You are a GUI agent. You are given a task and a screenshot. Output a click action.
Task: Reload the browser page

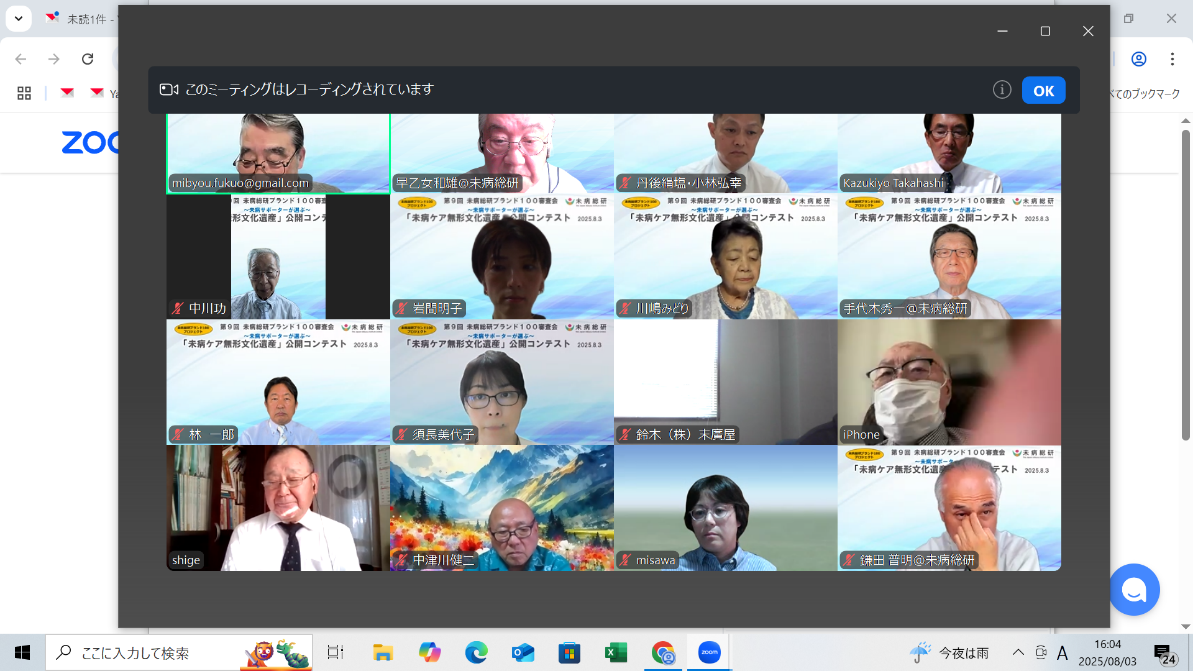87,59
